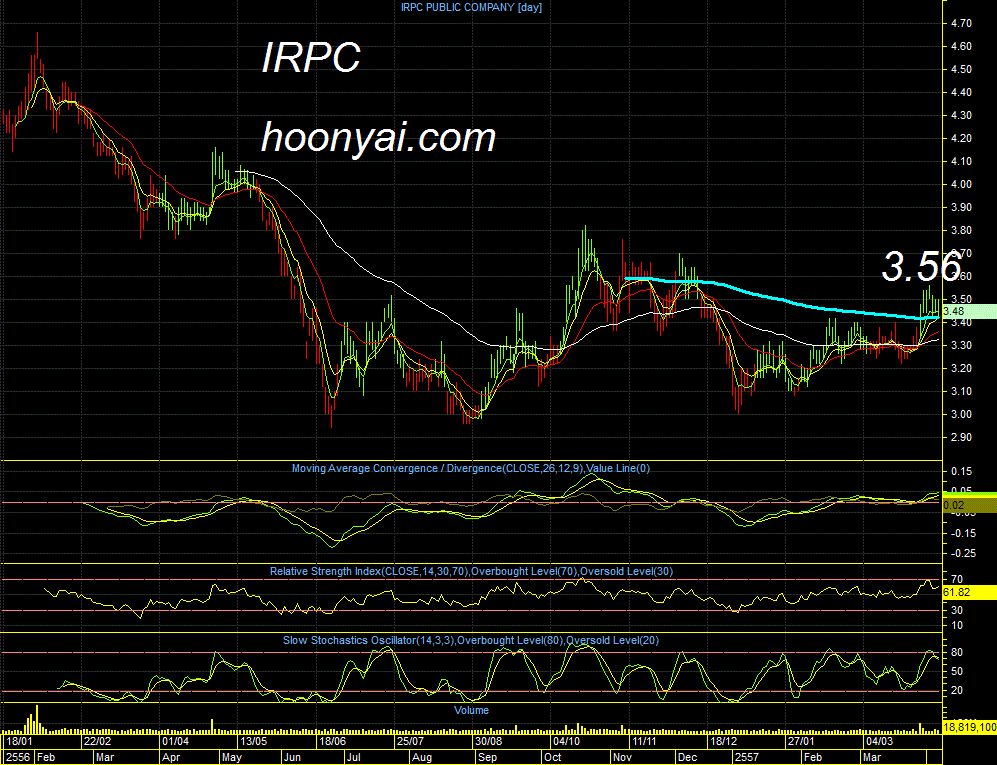Click the 50 level on Stochastics axis

[957, 672]
